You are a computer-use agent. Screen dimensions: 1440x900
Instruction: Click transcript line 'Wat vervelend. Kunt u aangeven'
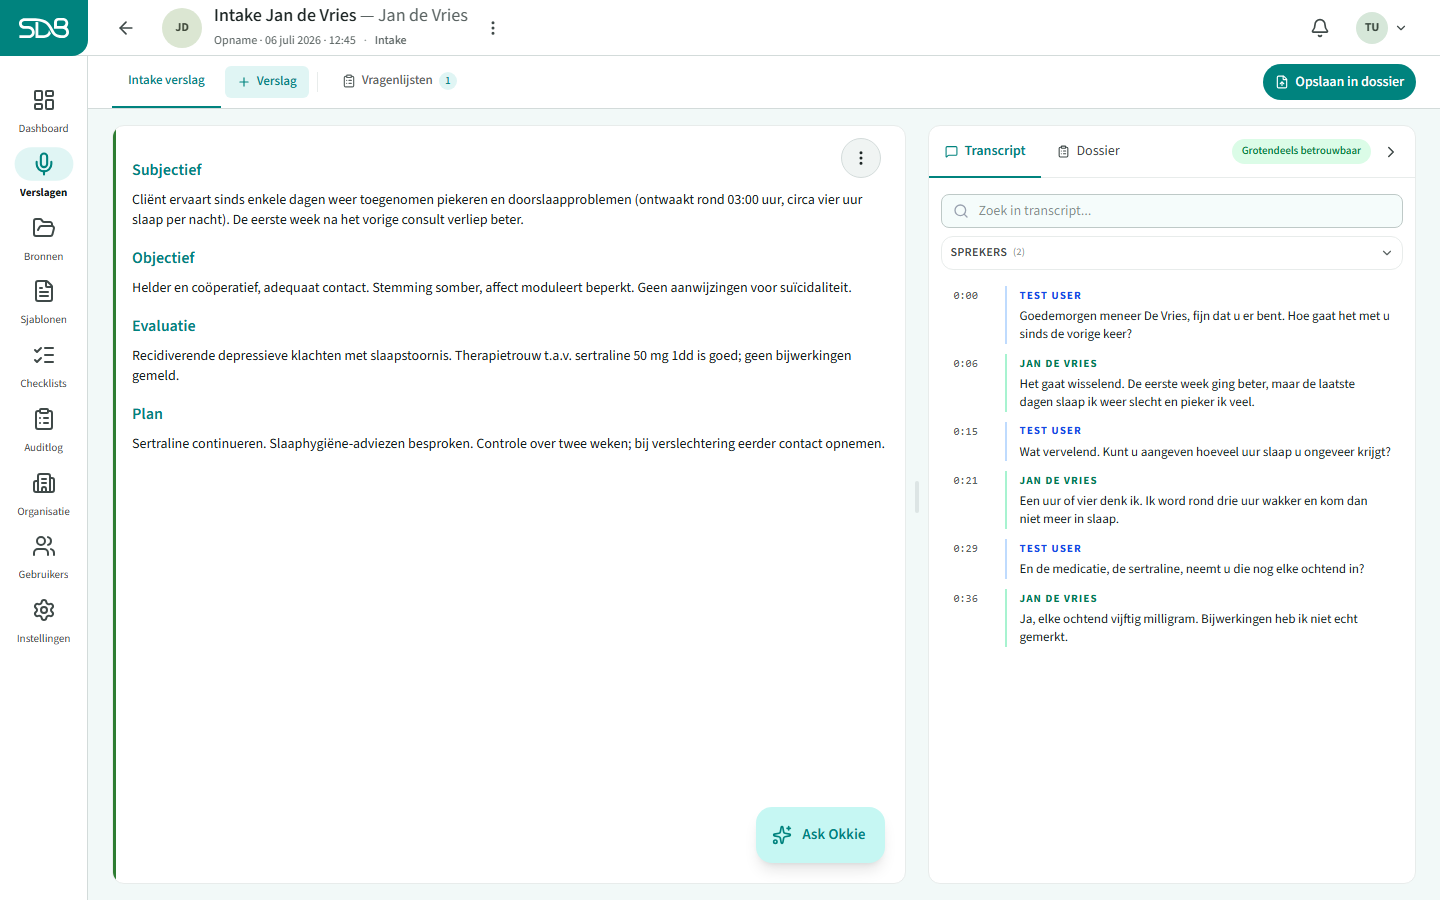pos(1205,452)
